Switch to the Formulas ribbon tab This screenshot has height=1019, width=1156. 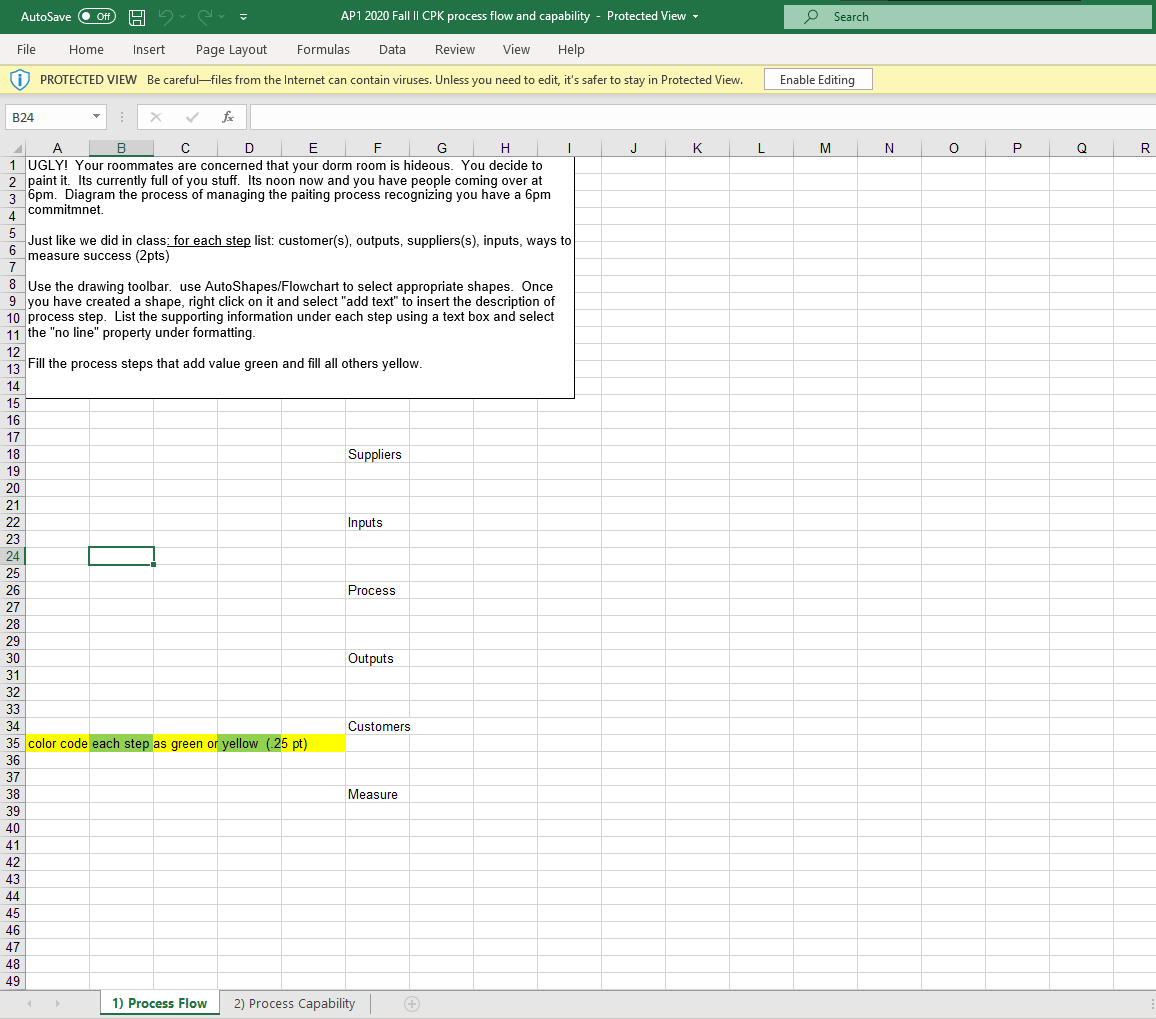point(323,49)
